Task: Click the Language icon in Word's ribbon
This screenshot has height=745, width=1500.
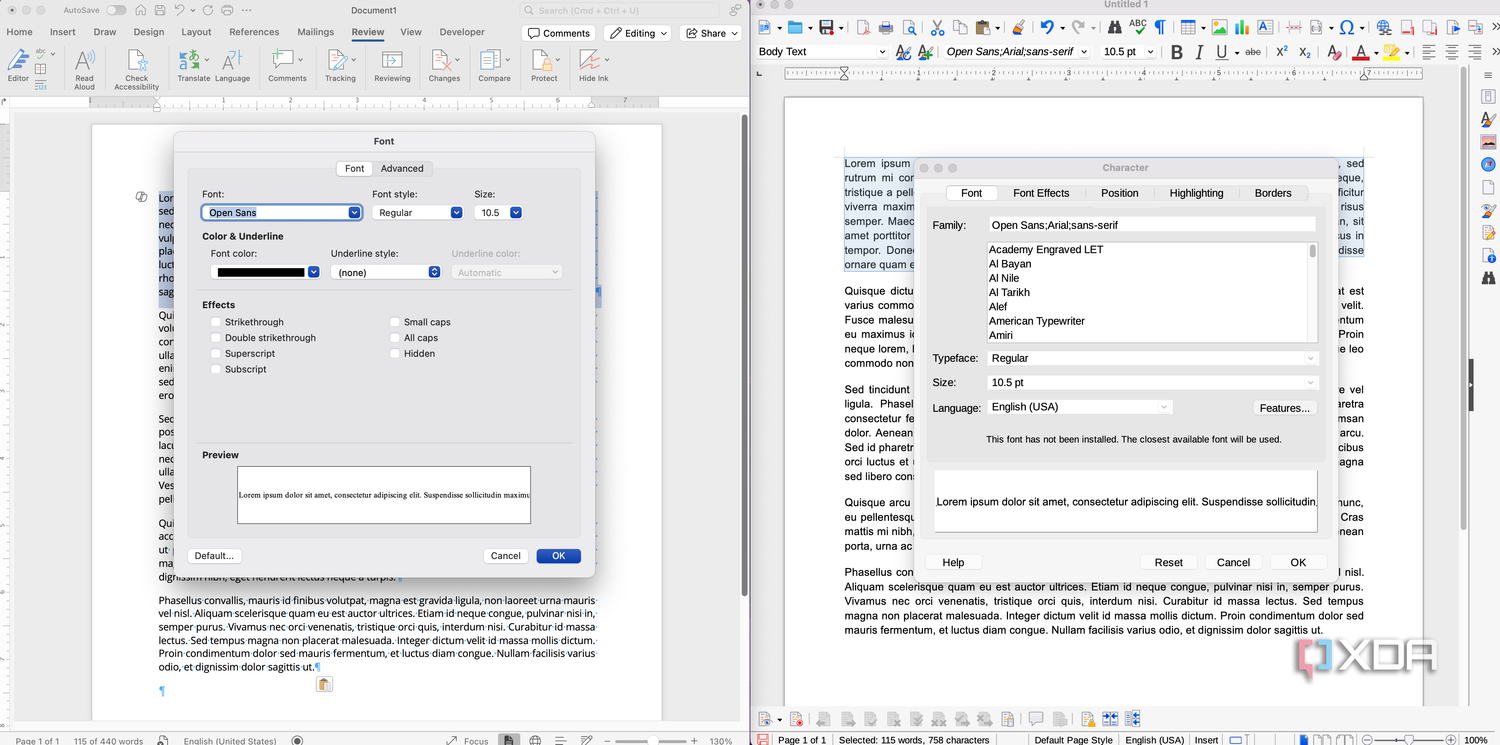Action: click(x=233, y=60)
